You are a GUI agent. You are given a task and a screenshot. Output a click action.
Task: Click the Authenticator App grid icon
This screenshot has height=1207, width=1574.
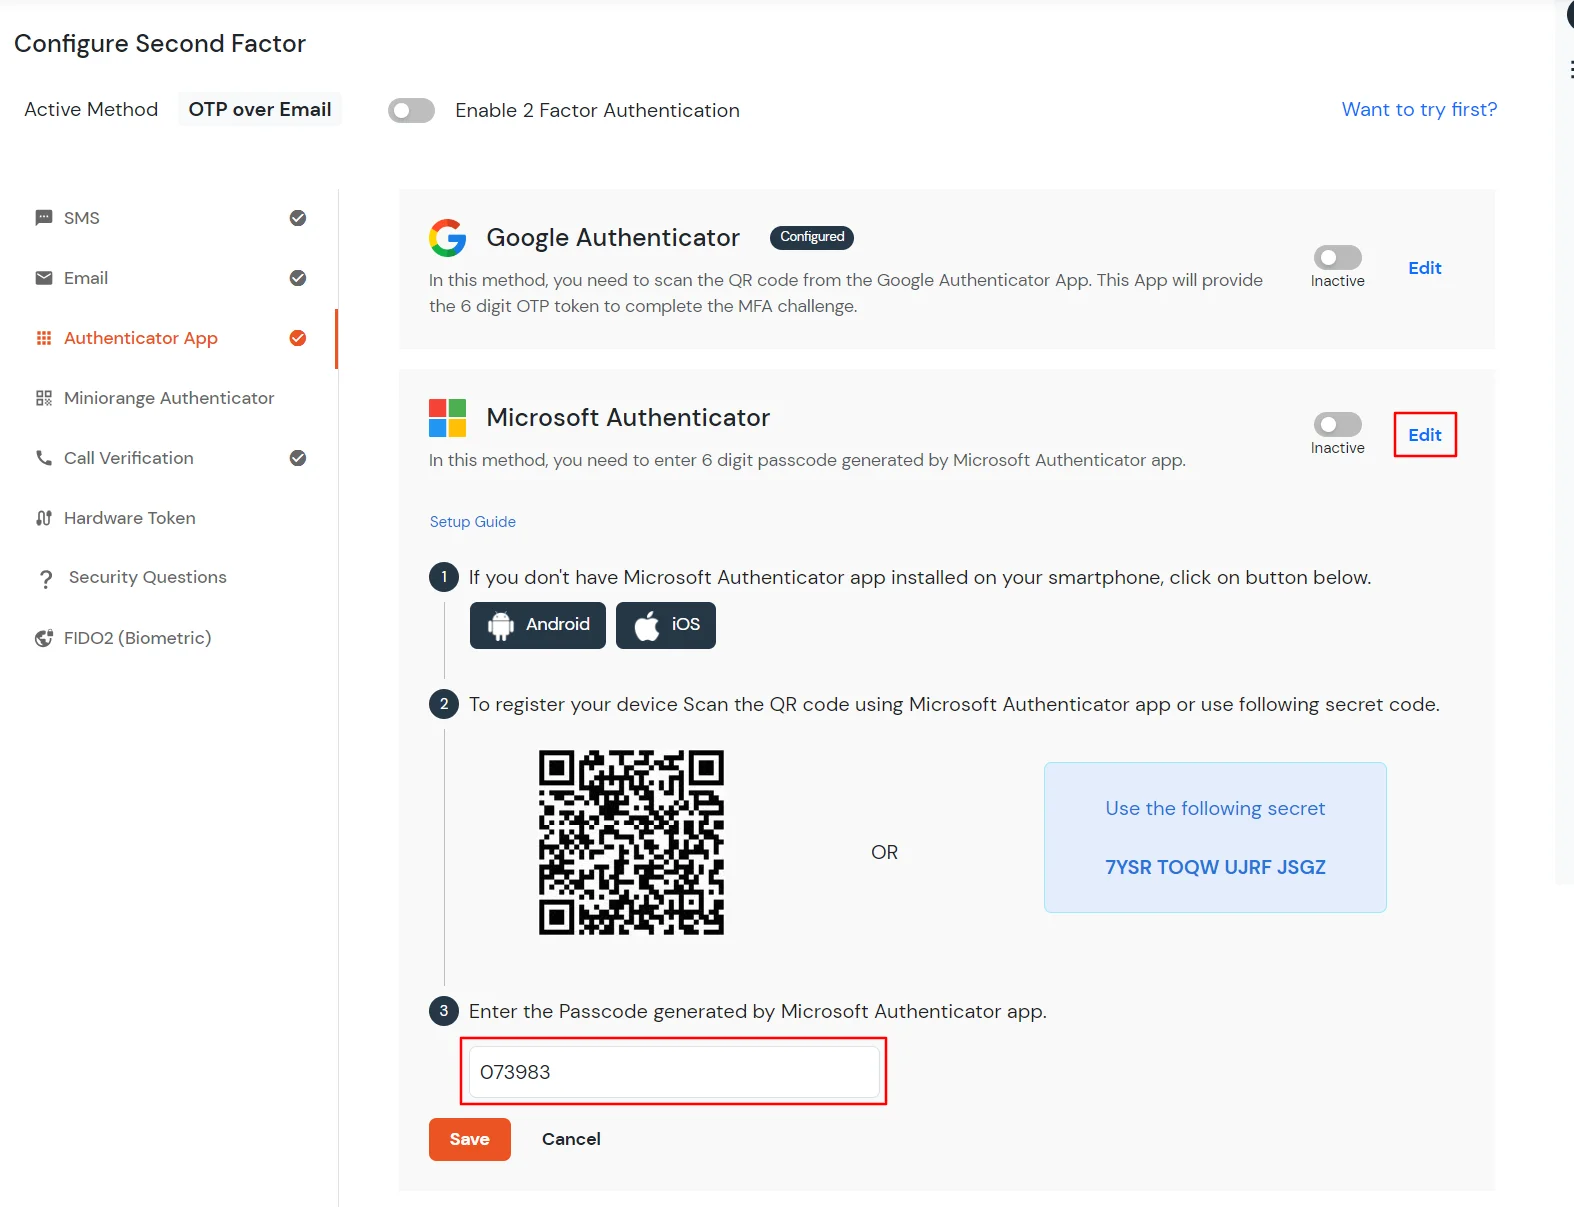(44, 338)
